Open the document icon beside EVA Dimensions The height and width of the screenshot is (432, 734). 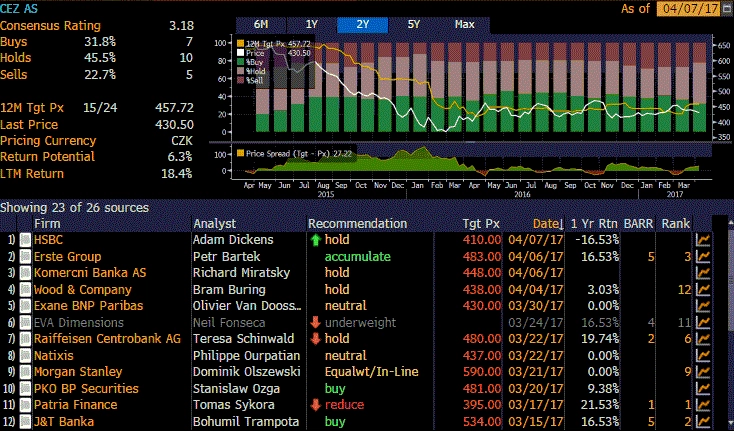[x=25, y=322]
